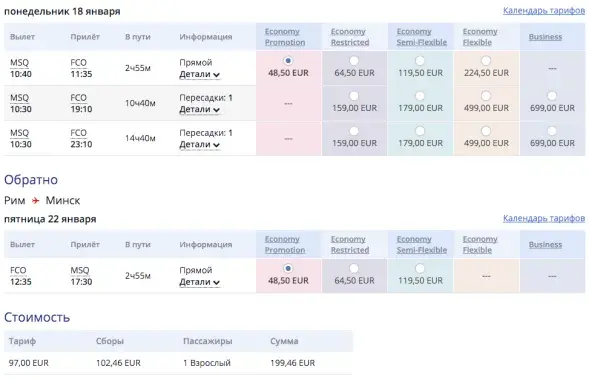
Task: Open Economy Promotion header in outbound table
Action: click(285, 37)
